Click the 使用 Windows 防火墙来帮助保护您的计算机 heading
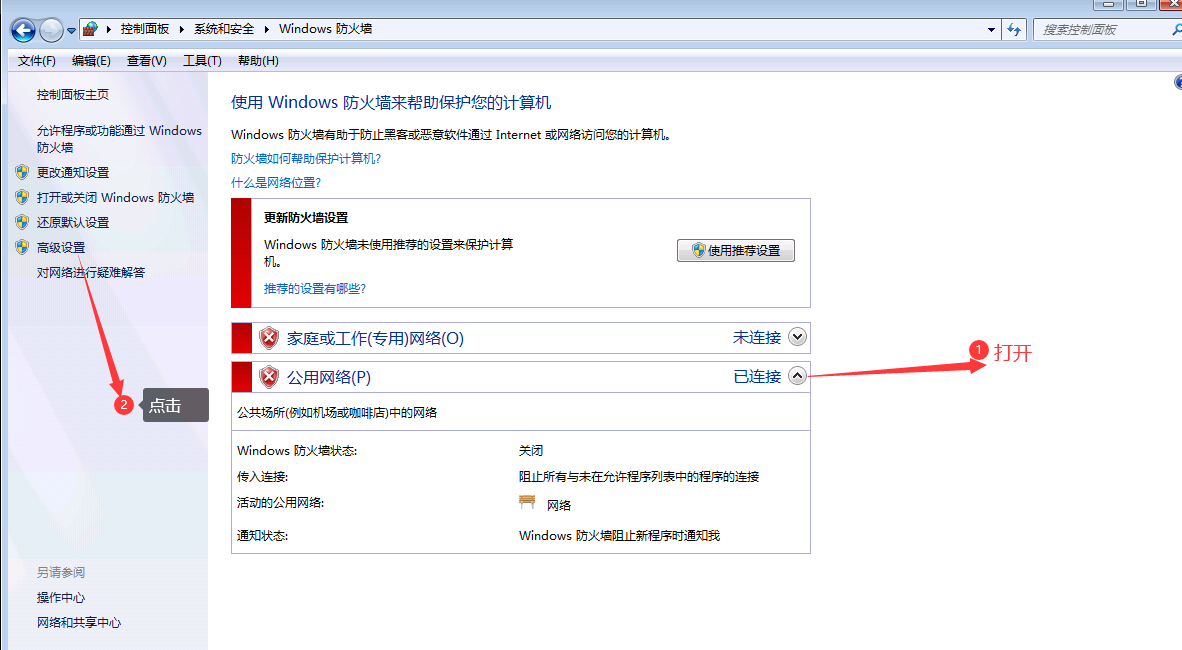1182x650 pixels. tap(391, 103)
